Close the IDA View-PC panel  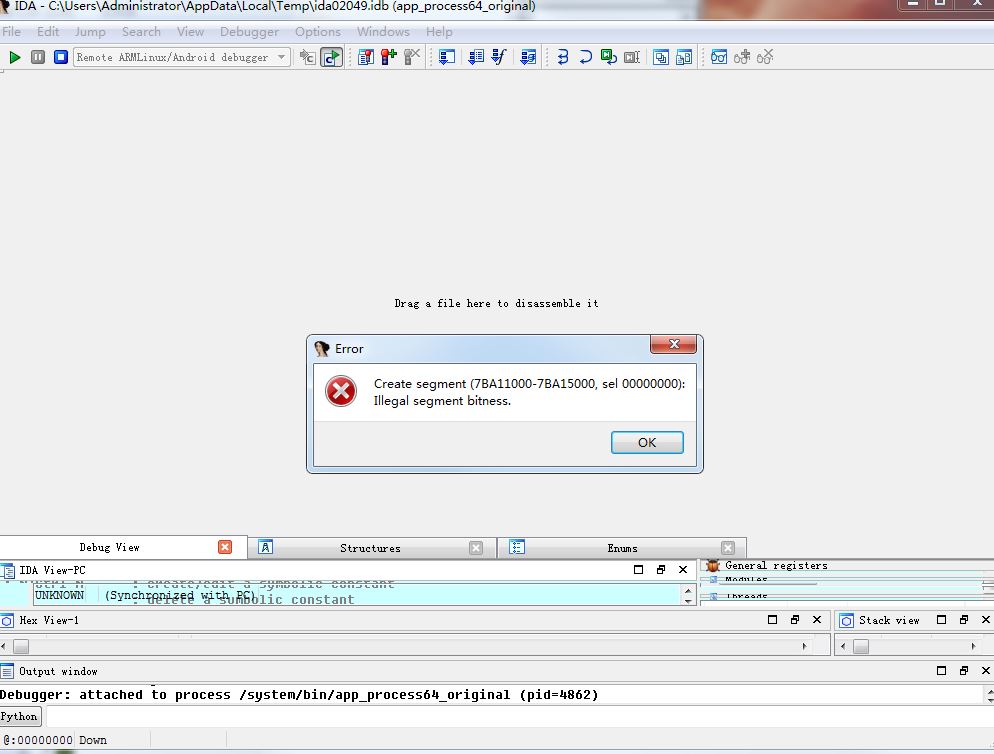683,569
